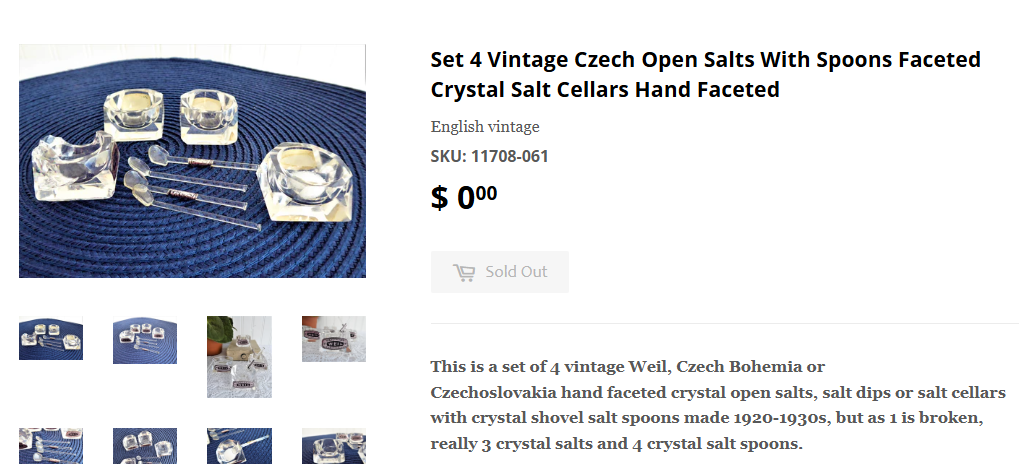
Task: Select second thumbnail in the bottom row
Action: click(145, 446)
